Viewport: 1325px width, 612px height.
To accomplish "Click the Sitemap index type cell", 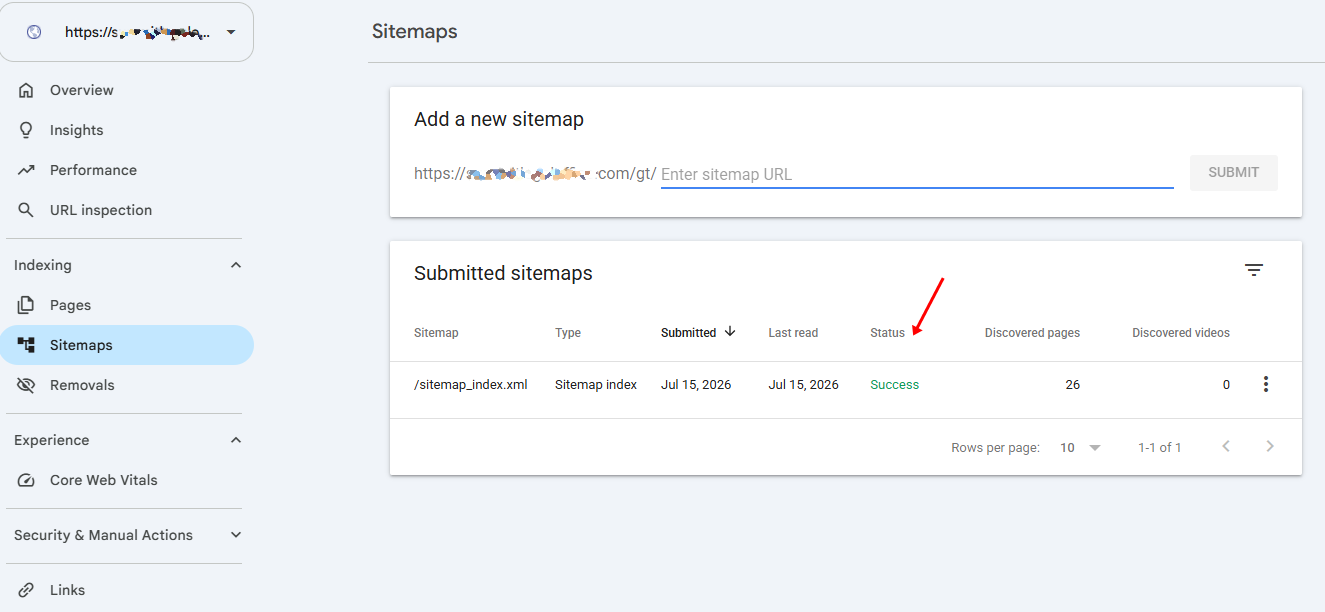I will pyautogui.click(x=596, y=385).
